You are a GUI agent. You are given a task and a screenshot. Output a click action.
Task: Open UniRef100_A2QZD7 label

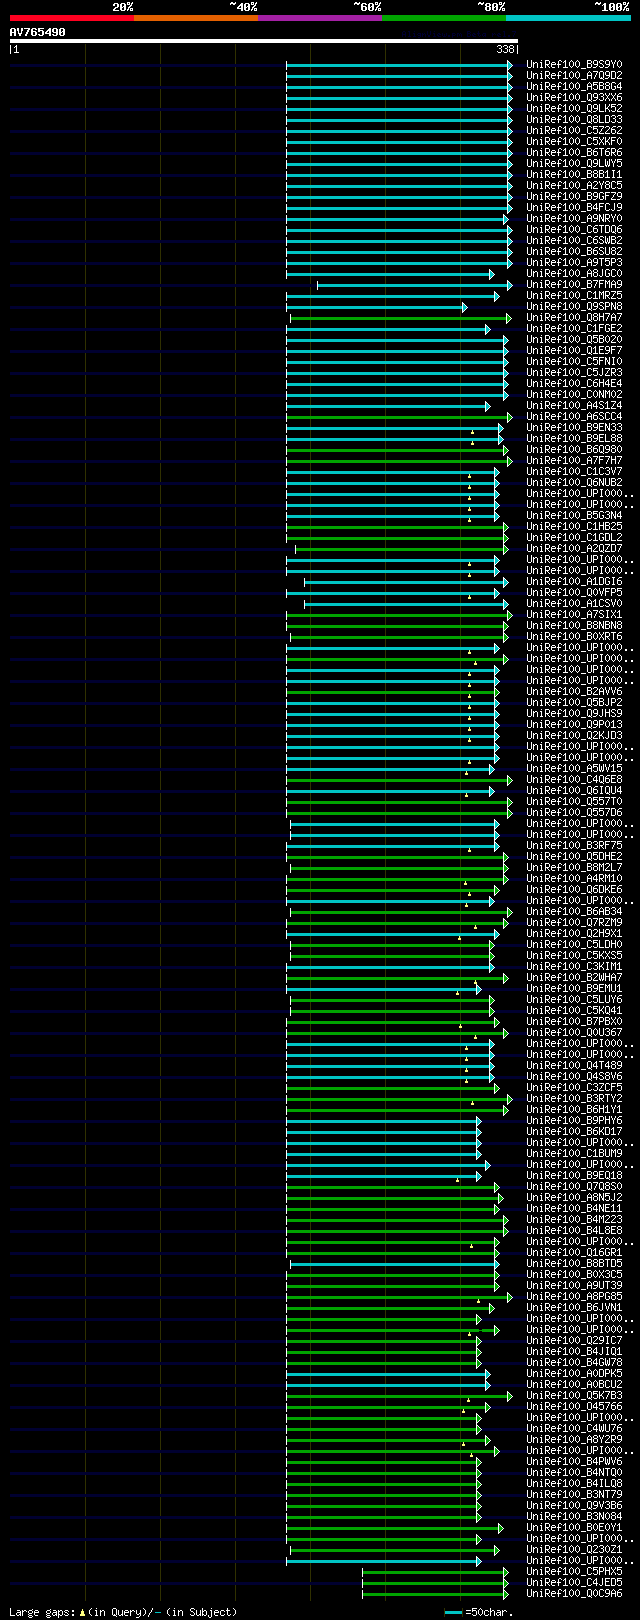coord(574,549)
